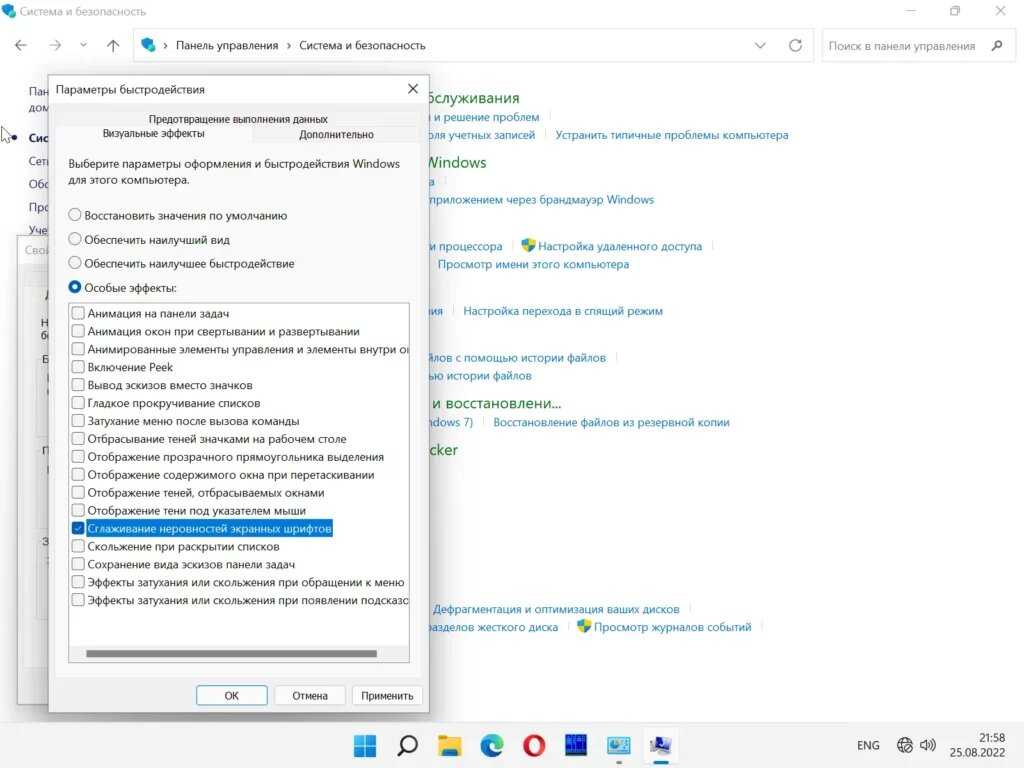The height and width of the screenshot is (768, 1024).
Task: Open Microsoft Edge from the taskbar
Action: click(491, 745)
